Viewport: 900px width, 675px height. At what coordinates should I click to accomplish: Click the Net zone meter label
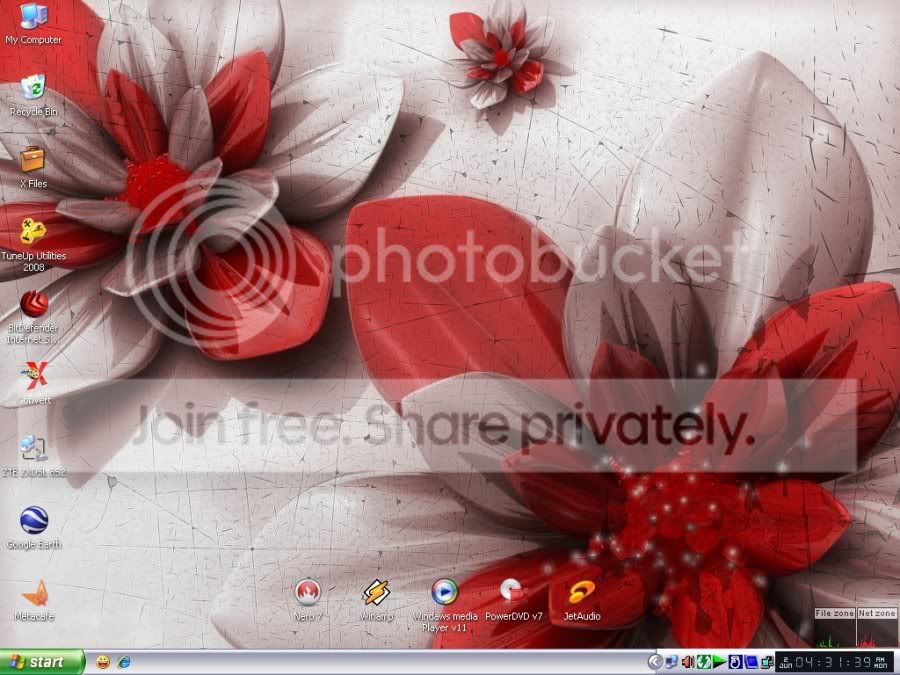click(x=876, y=613)
